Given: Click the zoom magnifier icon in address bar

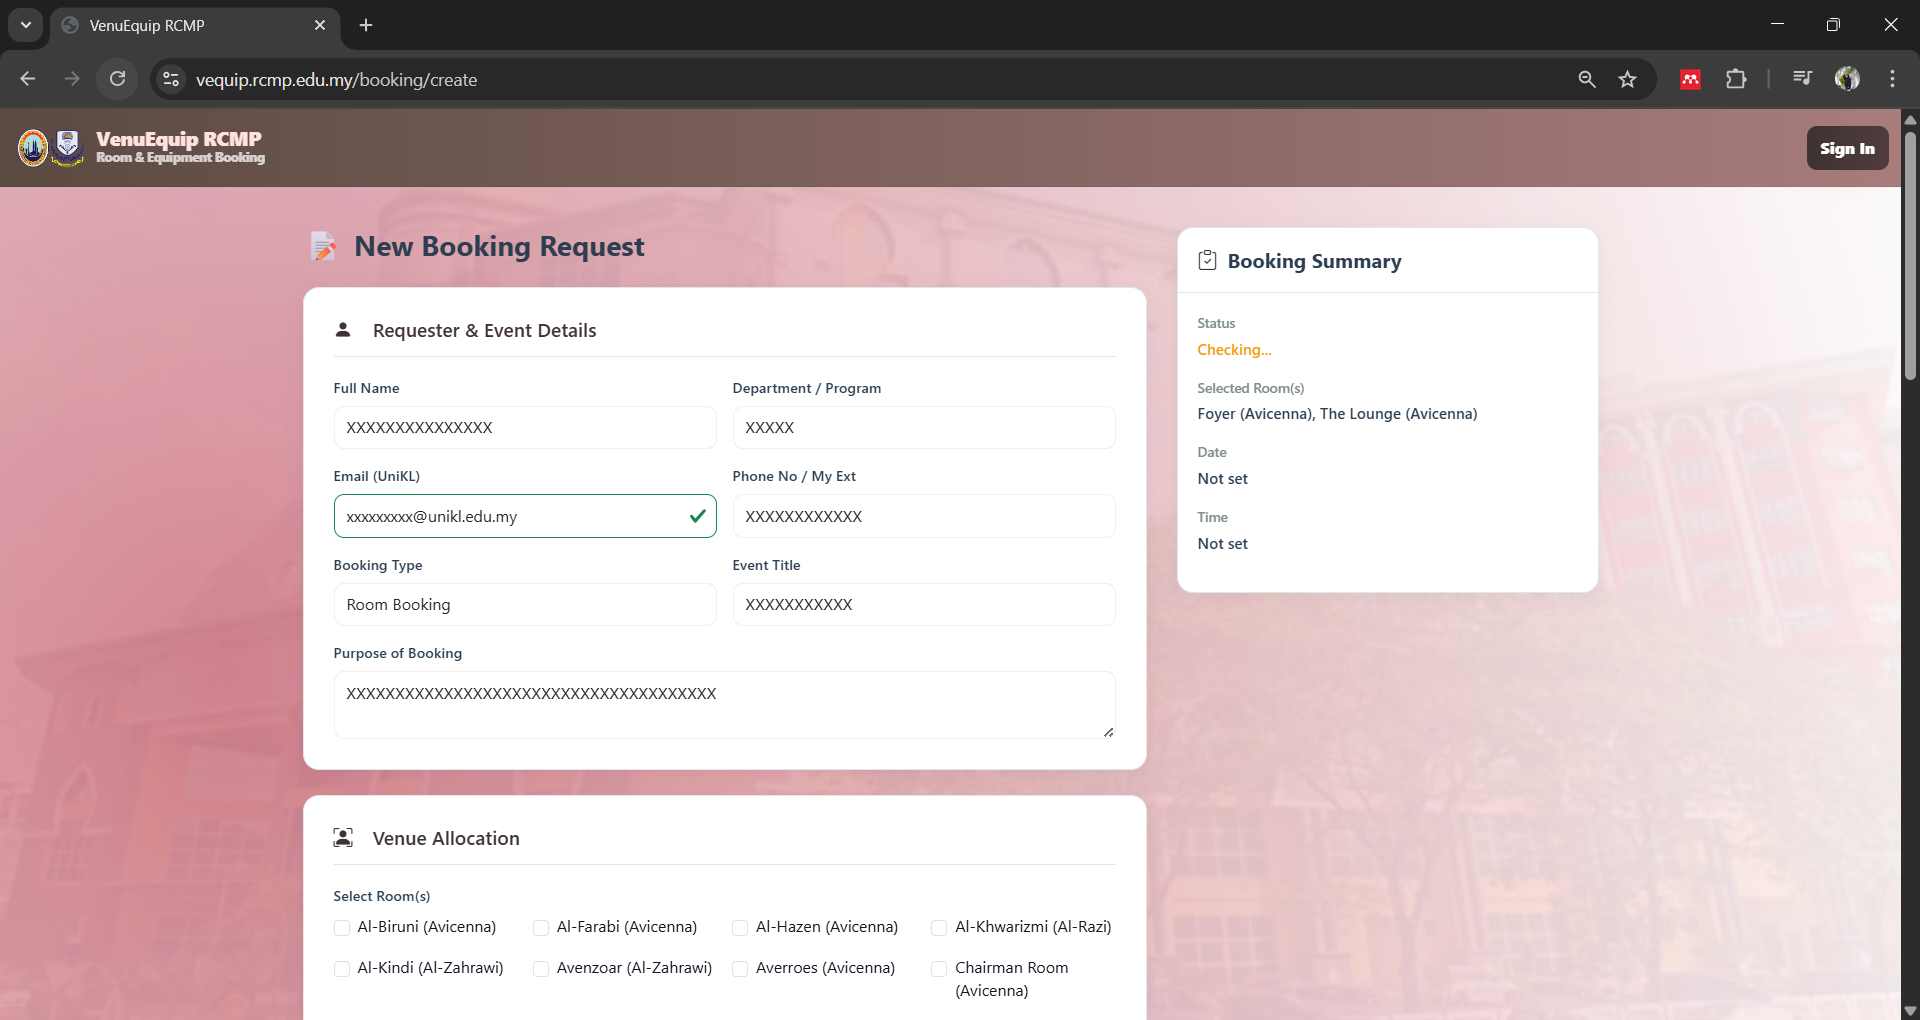Looking at the screenshot, I should click(1586, 79).
